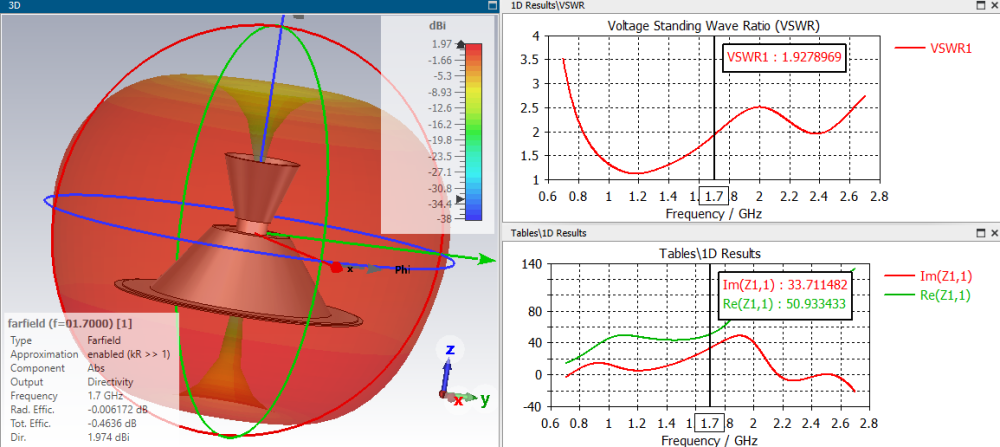
Task: Close the Tables\1D Results window
Action: tap(994, 233)
